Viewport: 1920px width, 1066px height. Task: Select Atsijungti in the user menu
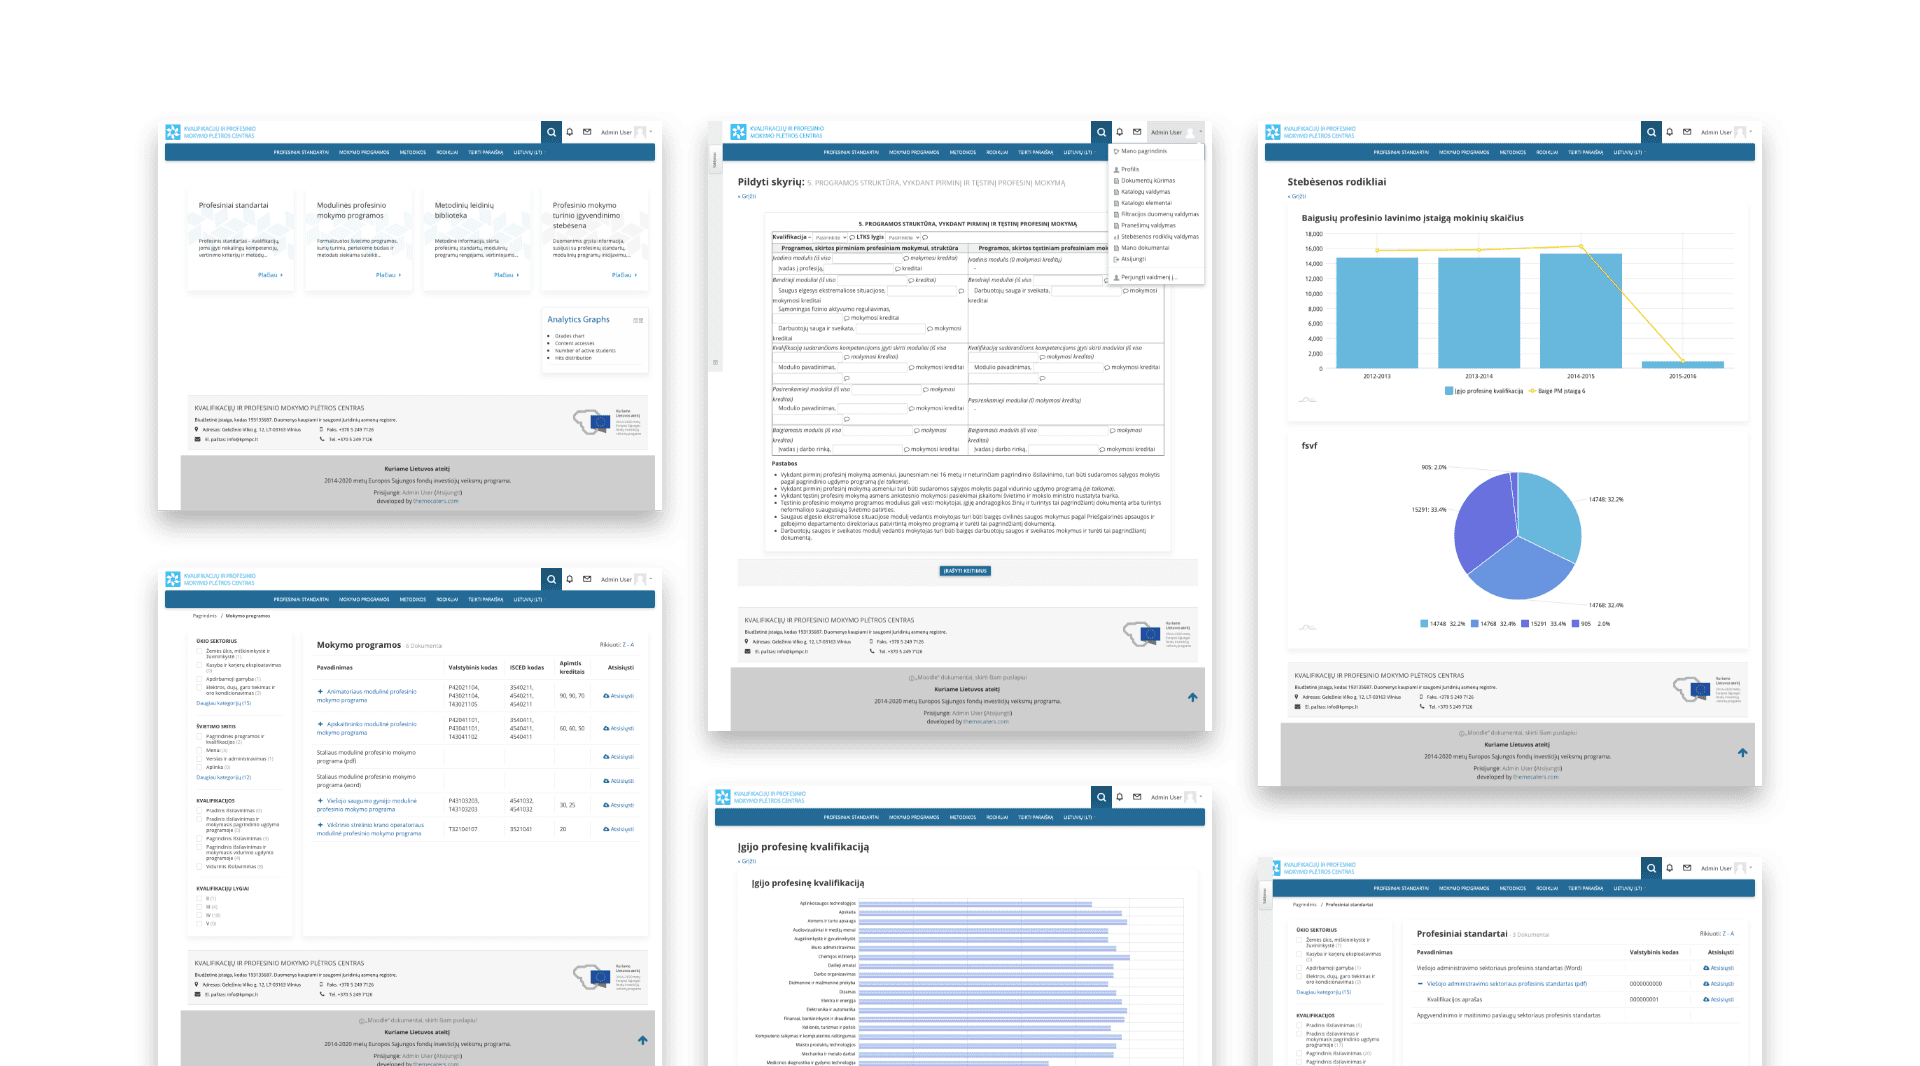[1133, 259]
